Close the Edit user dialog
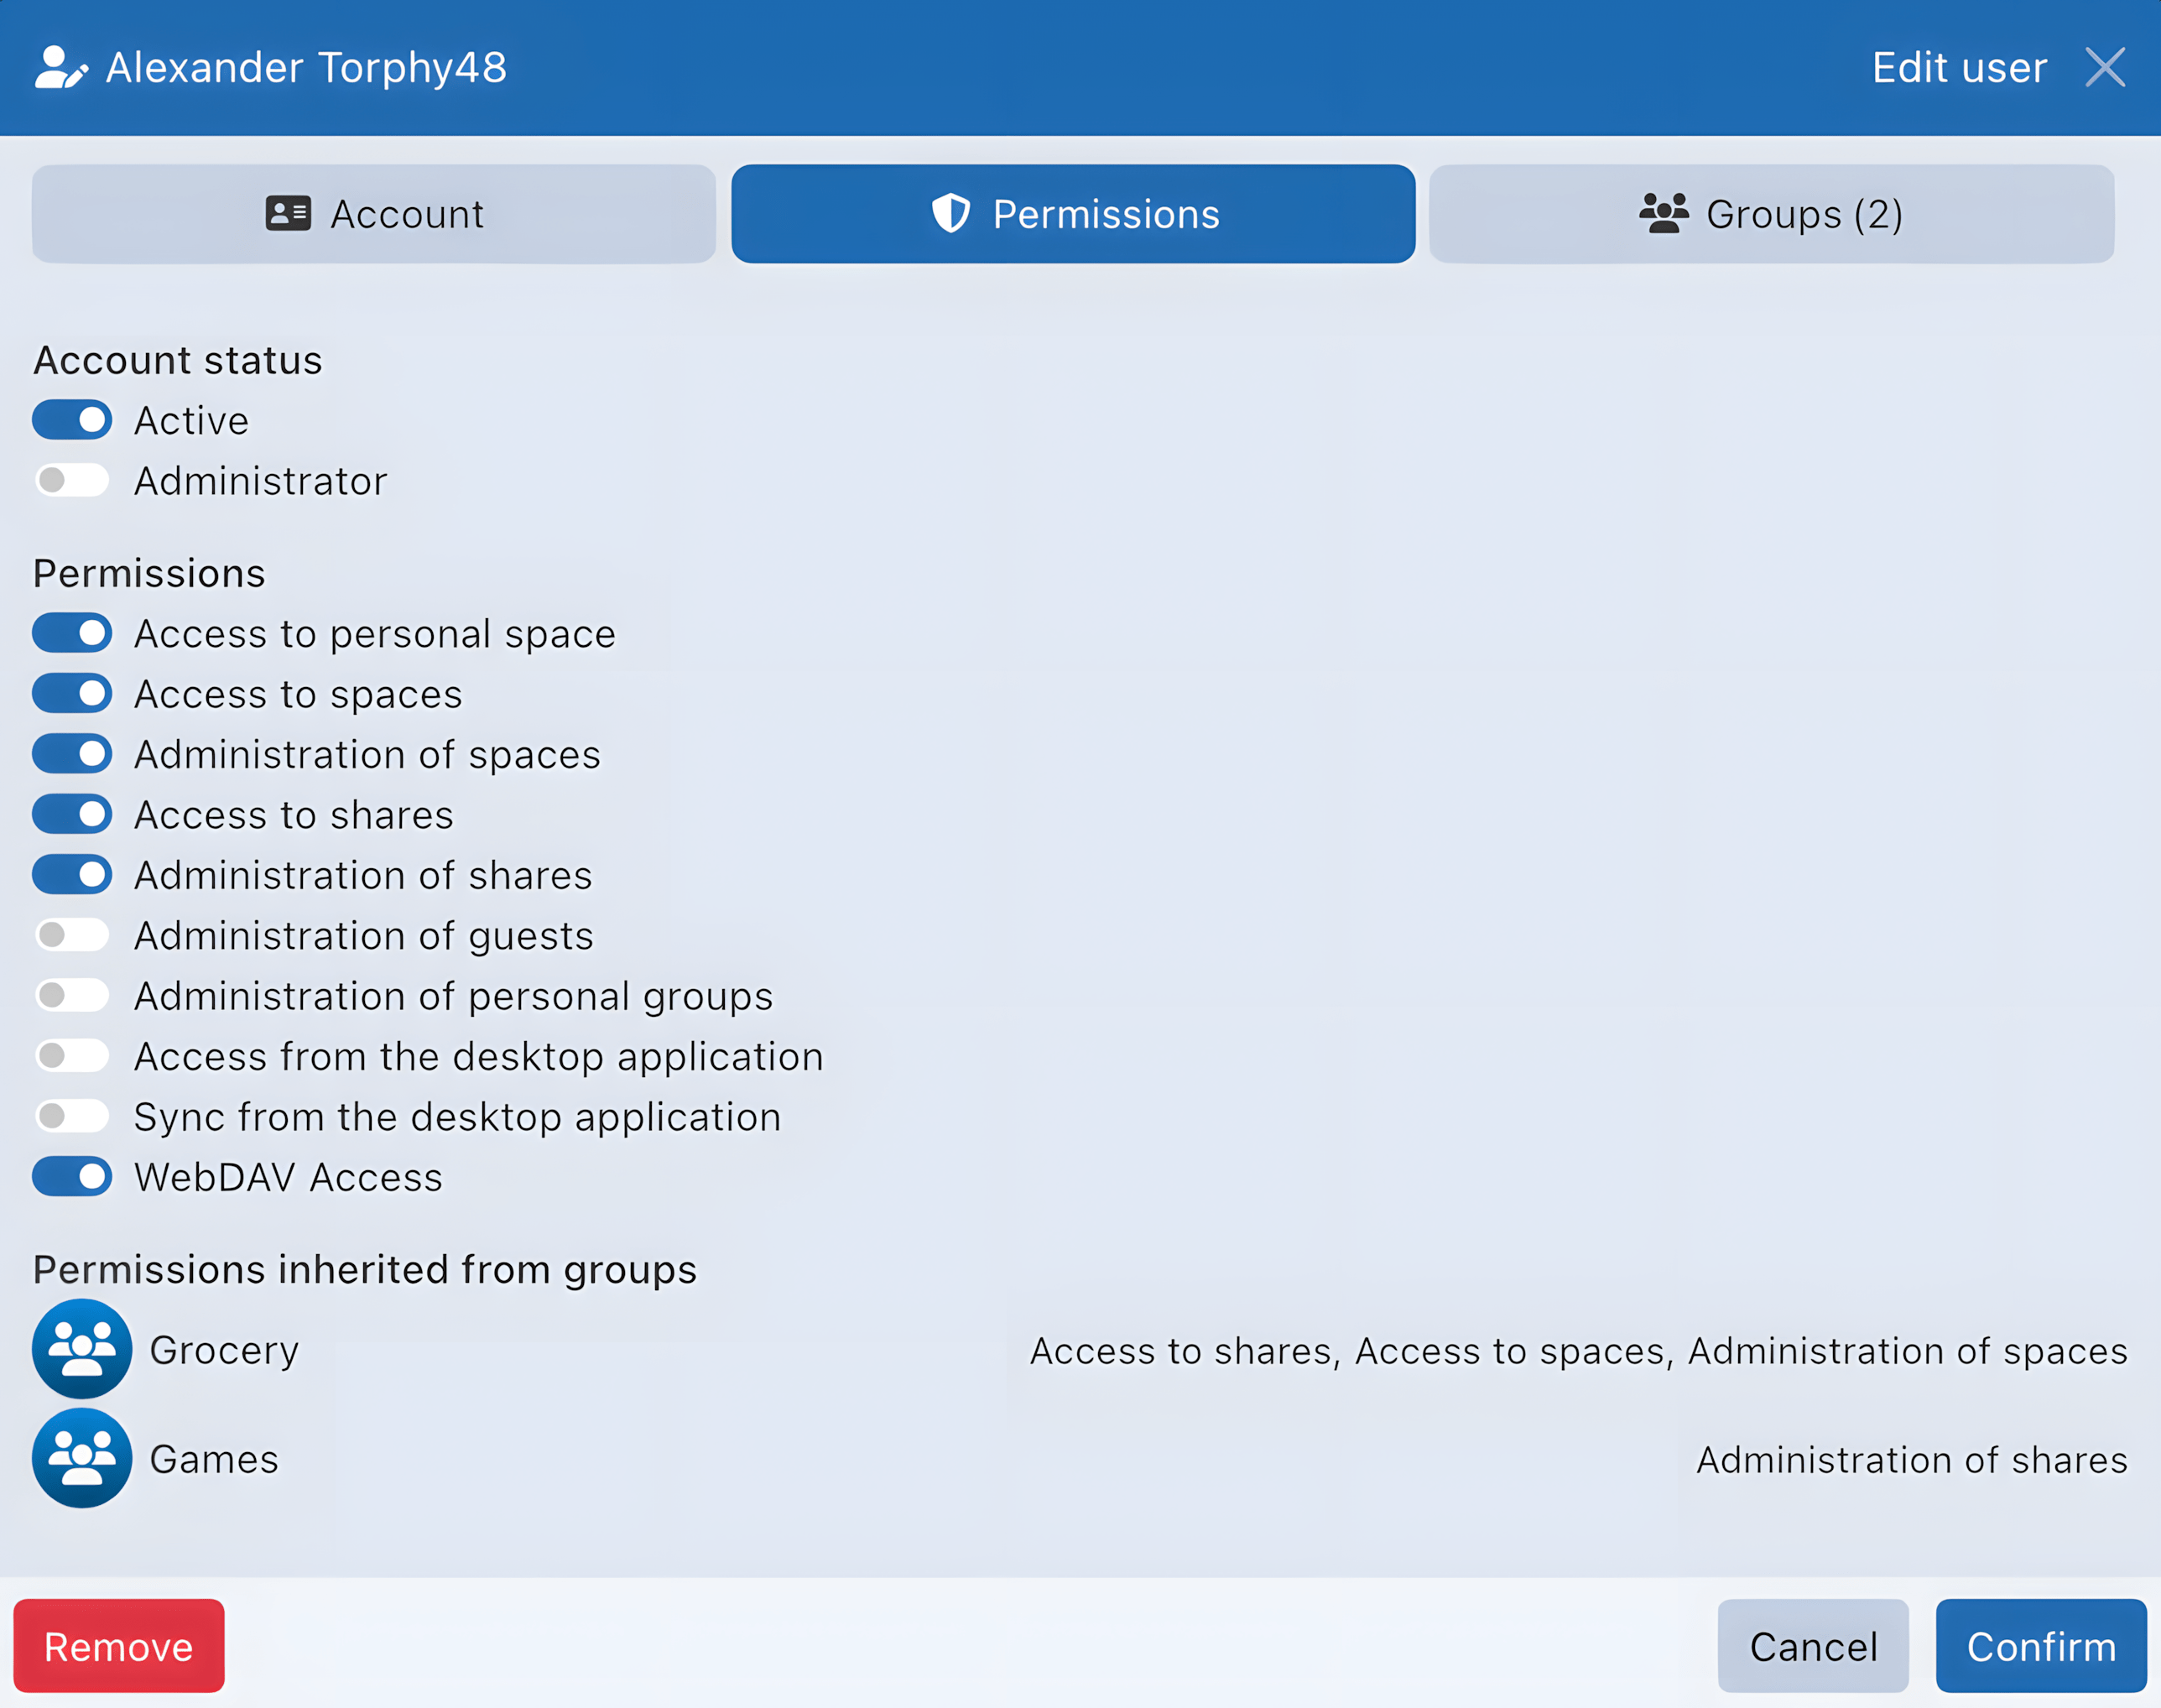The height and width of the screenshot is (1708, 2161). pos(2106,67)
